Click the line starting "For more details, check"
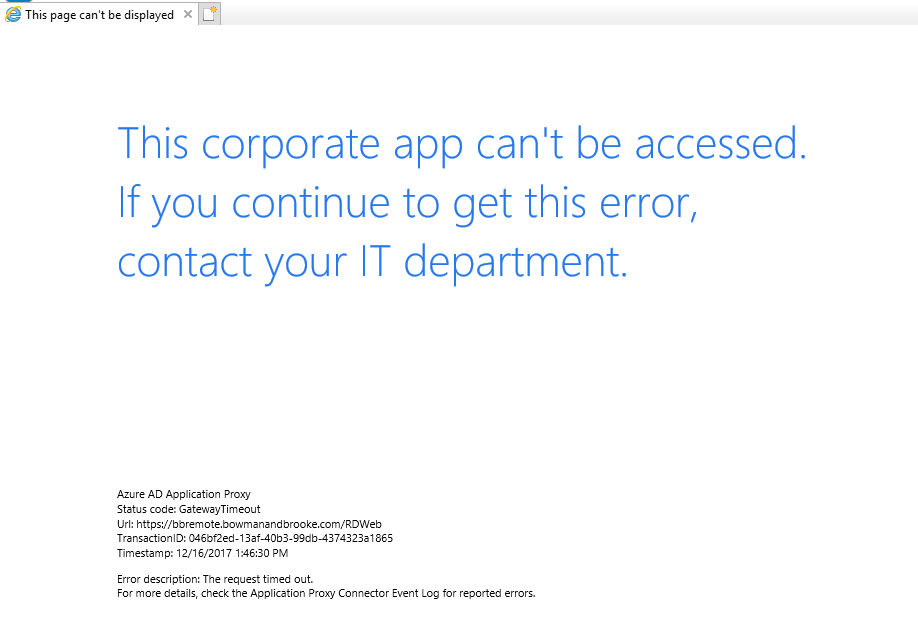The width and height of the screenshot is (918, 639). pyautogui.click(x=326, y=593)
